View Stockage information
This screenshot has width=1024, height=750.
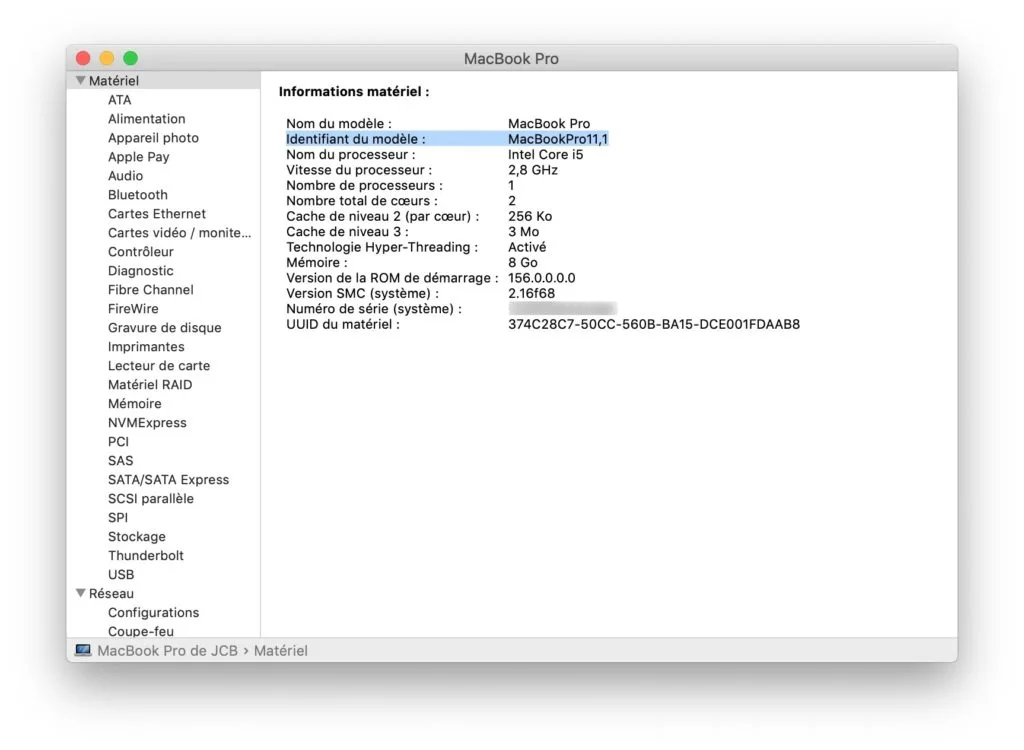pyautogui.click(x=136, y=536)
